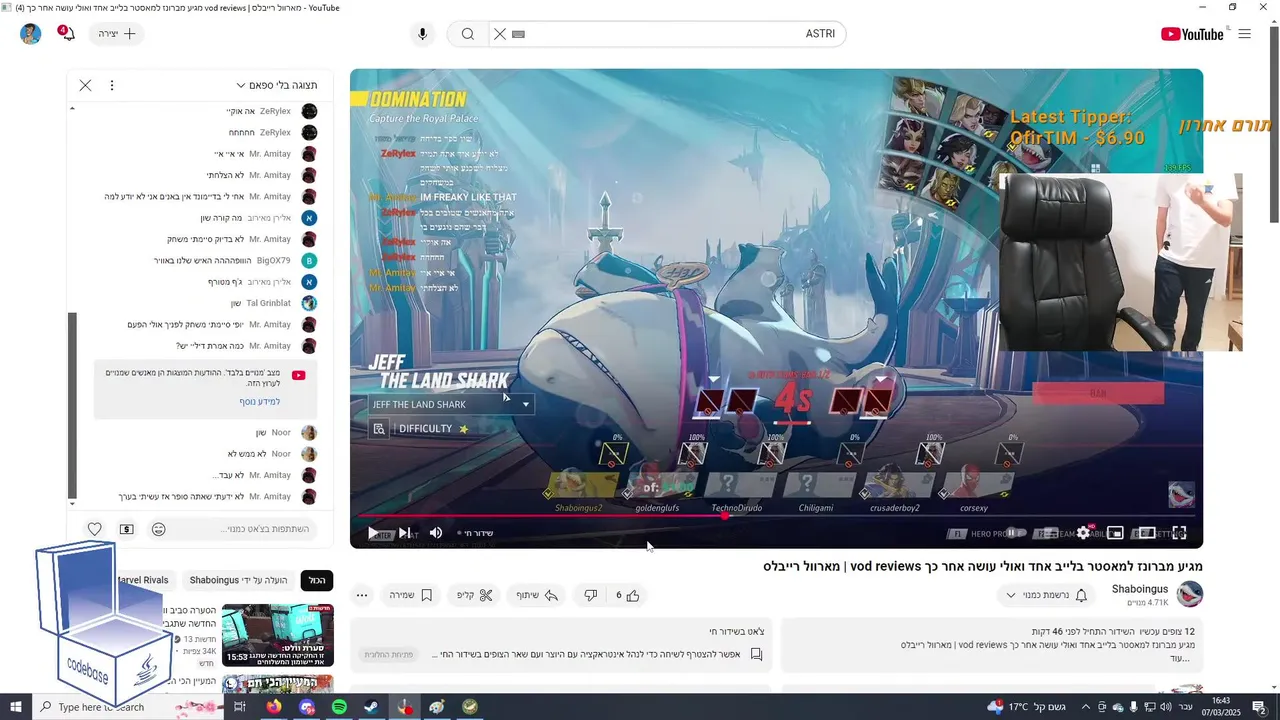The width and height of the screenshot is (1280, 720).
Task: Click the chat scrollbar thumb
Action: [72, 405]
